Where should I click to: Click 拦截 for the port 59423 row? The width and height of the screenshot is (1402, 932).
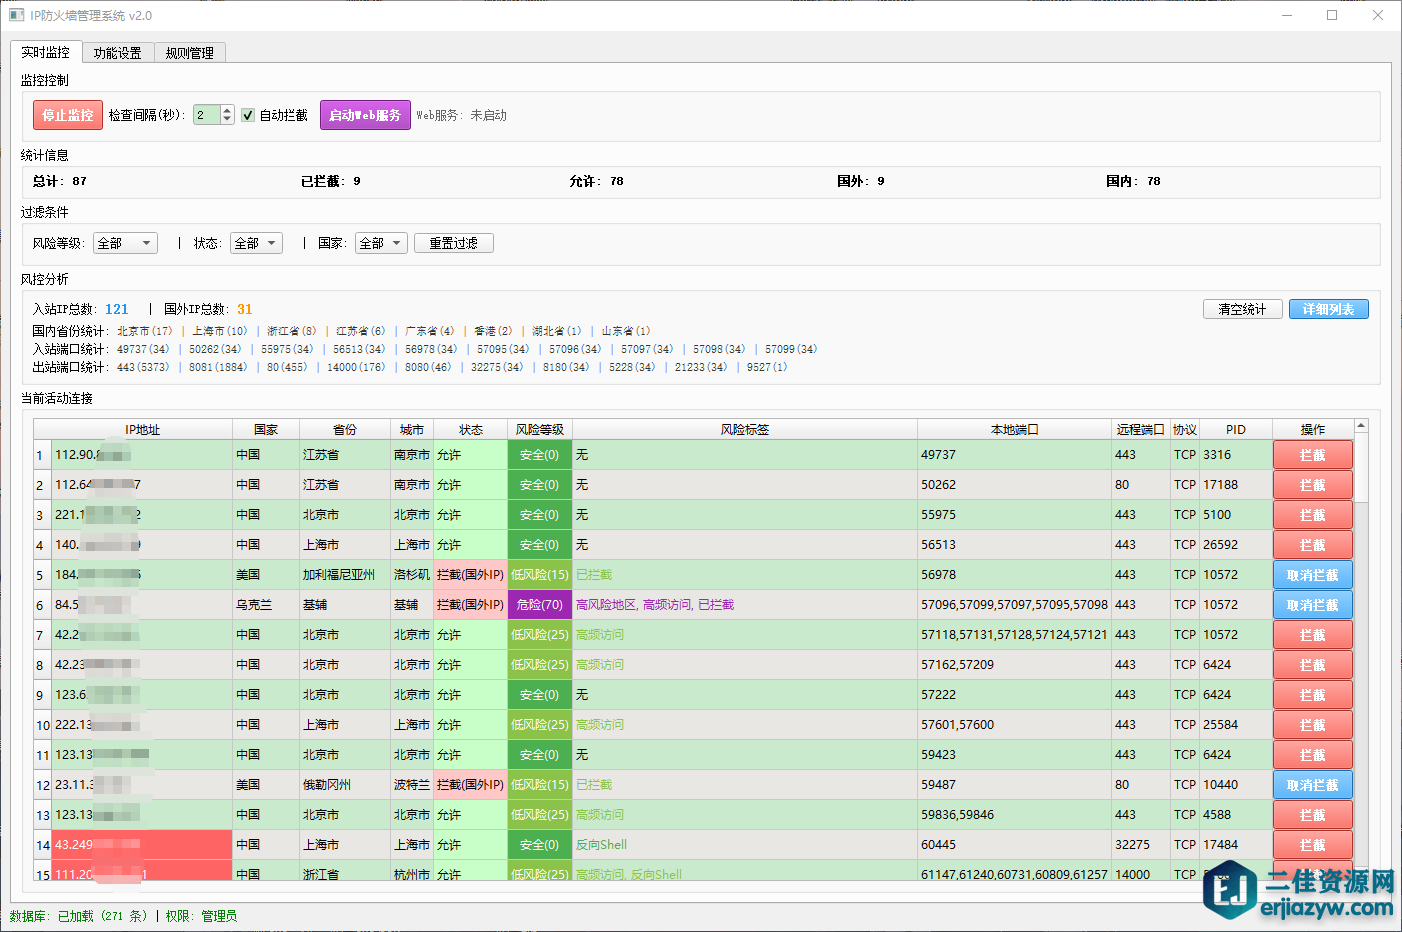(1313, 755)
